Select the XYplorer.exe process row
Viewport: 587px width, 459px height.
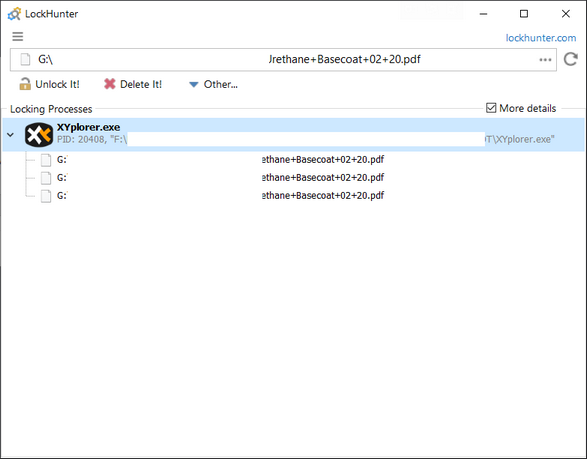coord(294,135)
